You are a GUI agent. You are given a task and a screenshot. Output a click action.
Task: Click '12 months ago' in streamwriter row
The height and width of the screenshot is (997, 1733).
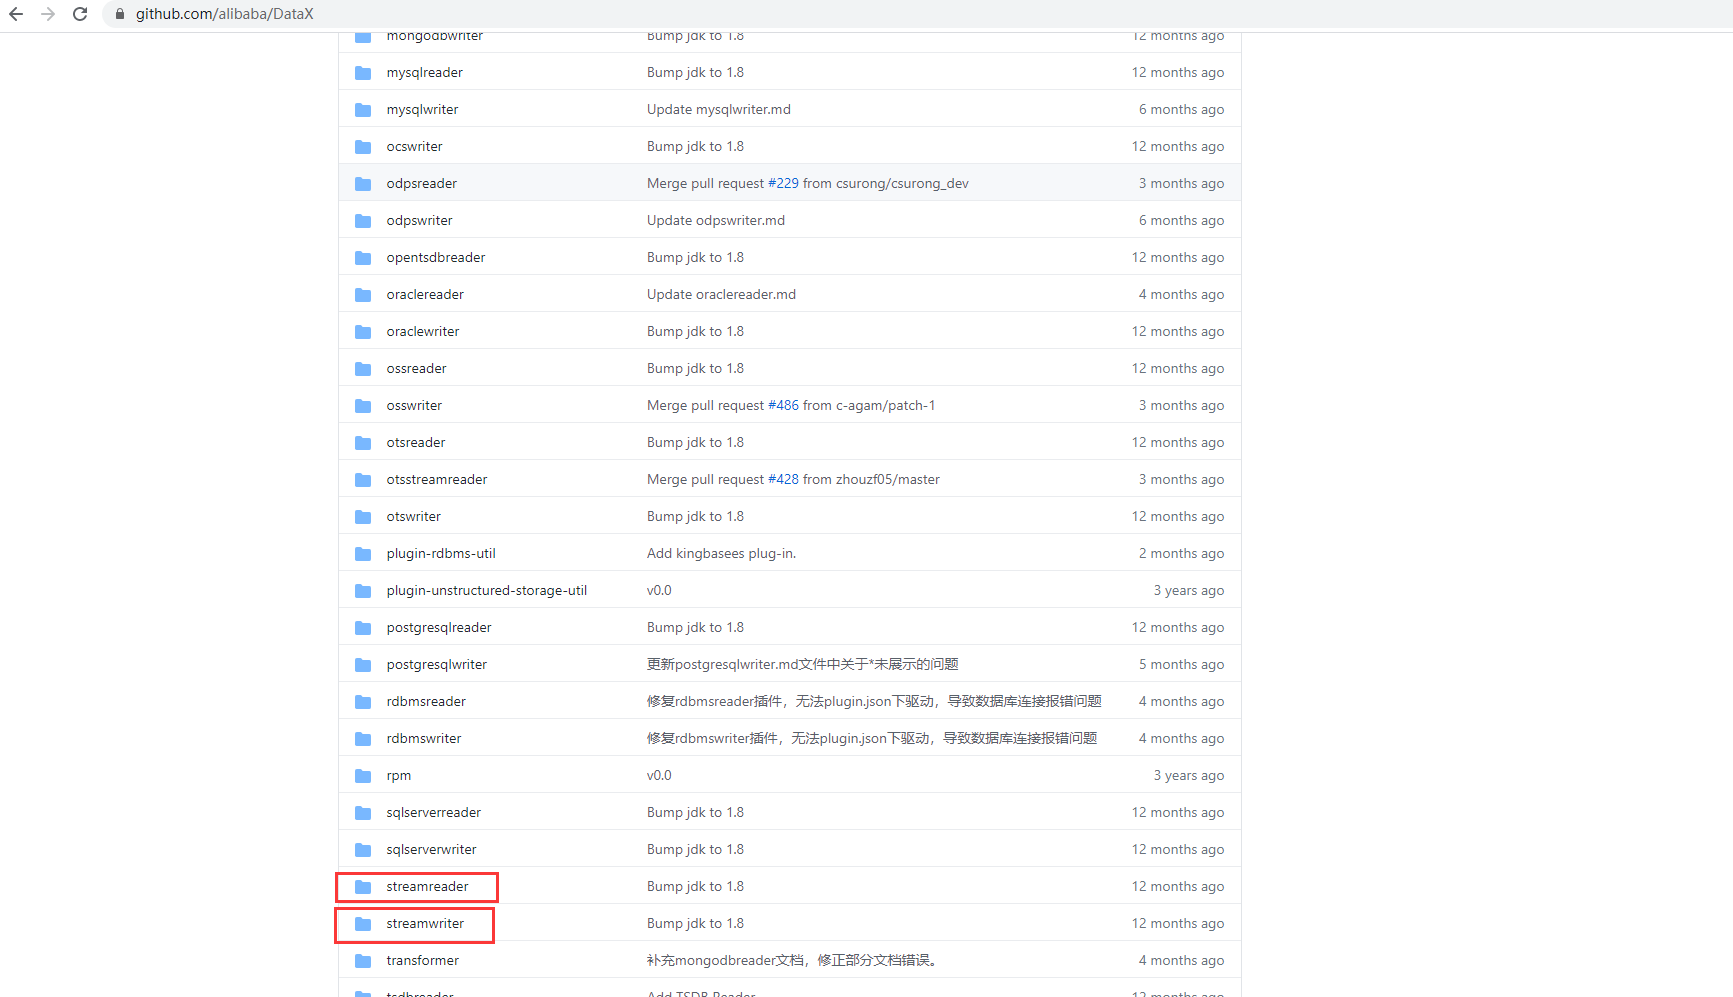[x=1178, y=924]
